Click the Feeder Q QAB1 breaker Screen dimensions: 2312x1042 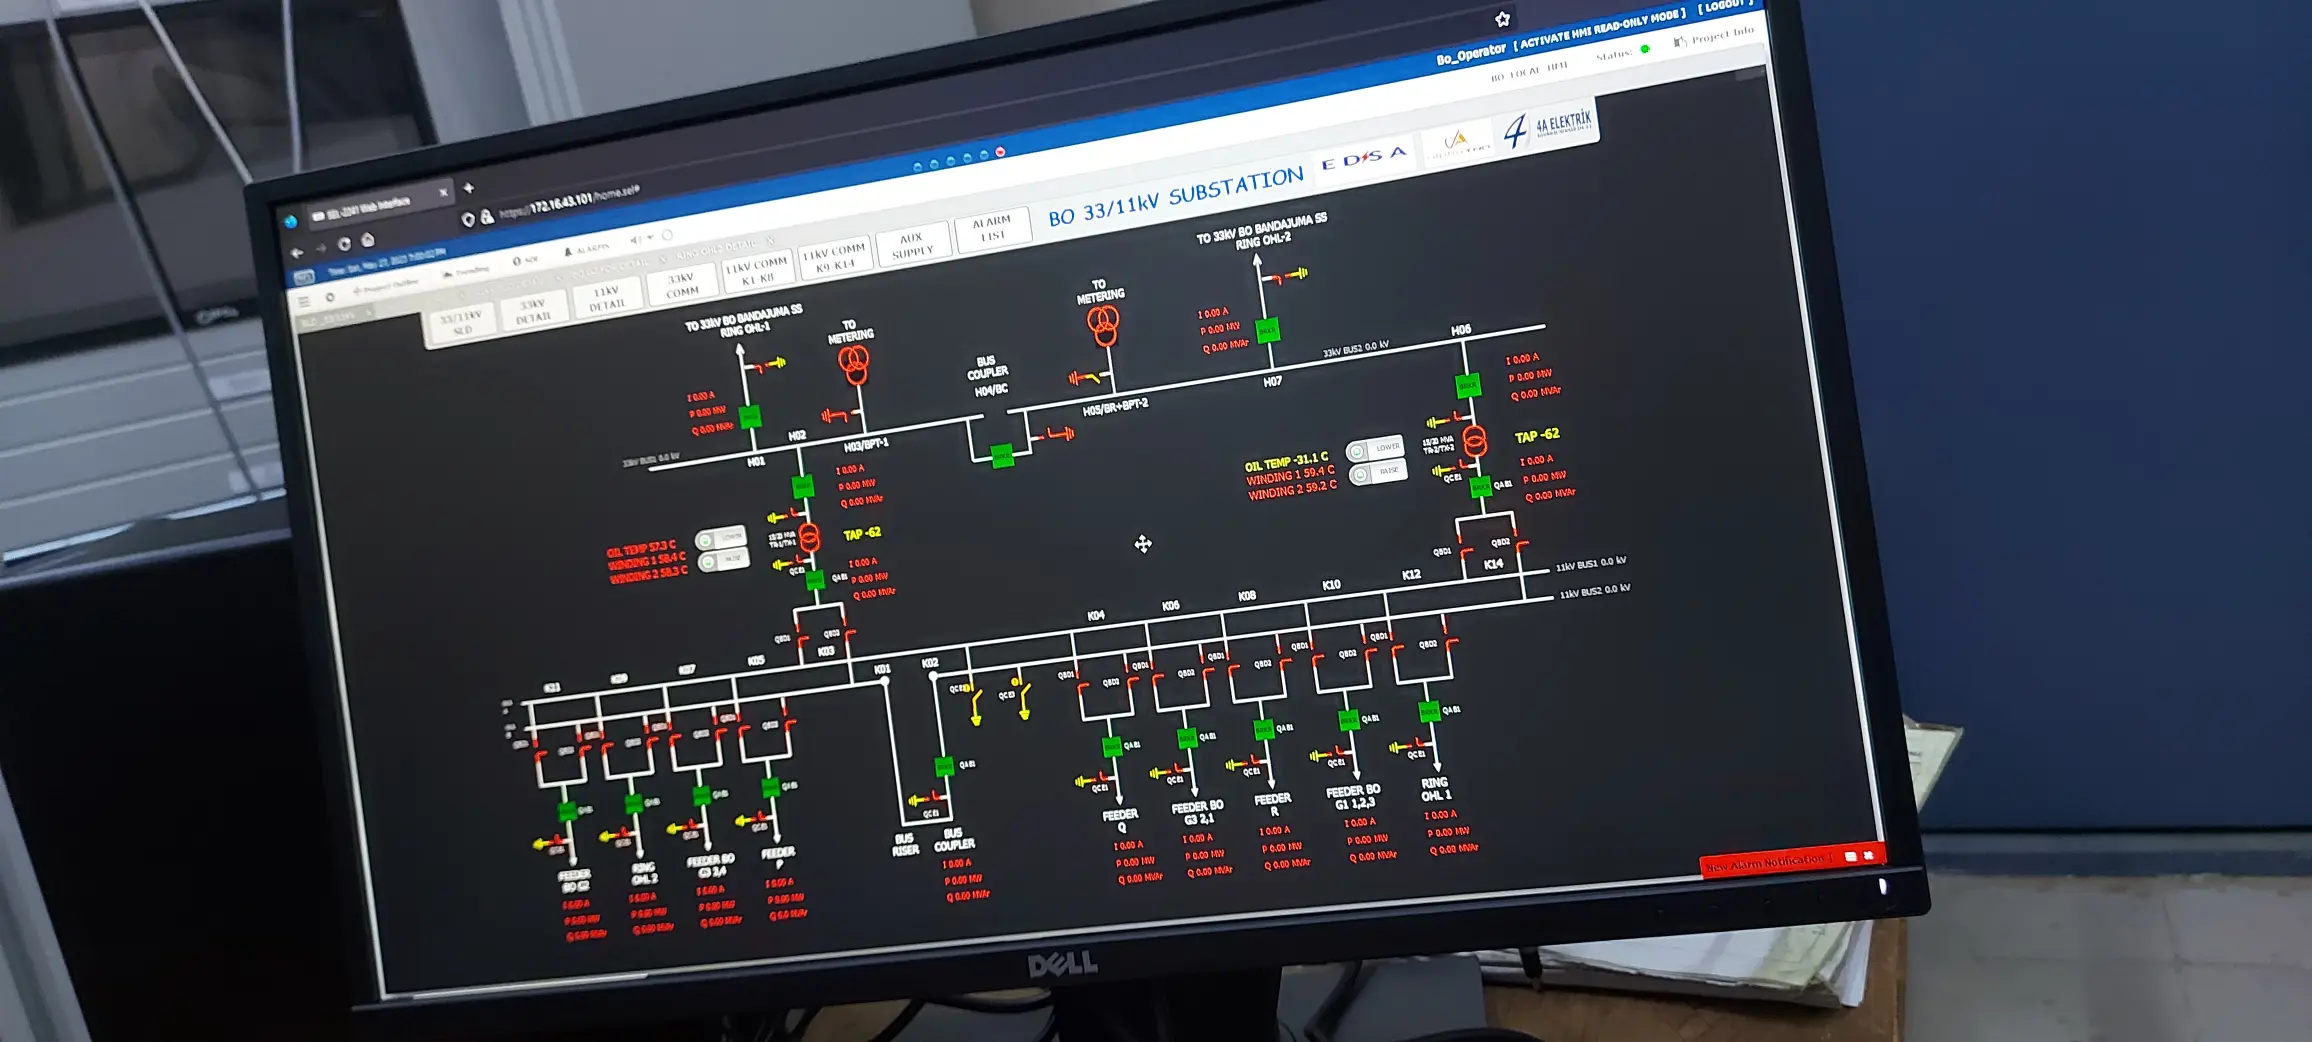[1111, 746]
